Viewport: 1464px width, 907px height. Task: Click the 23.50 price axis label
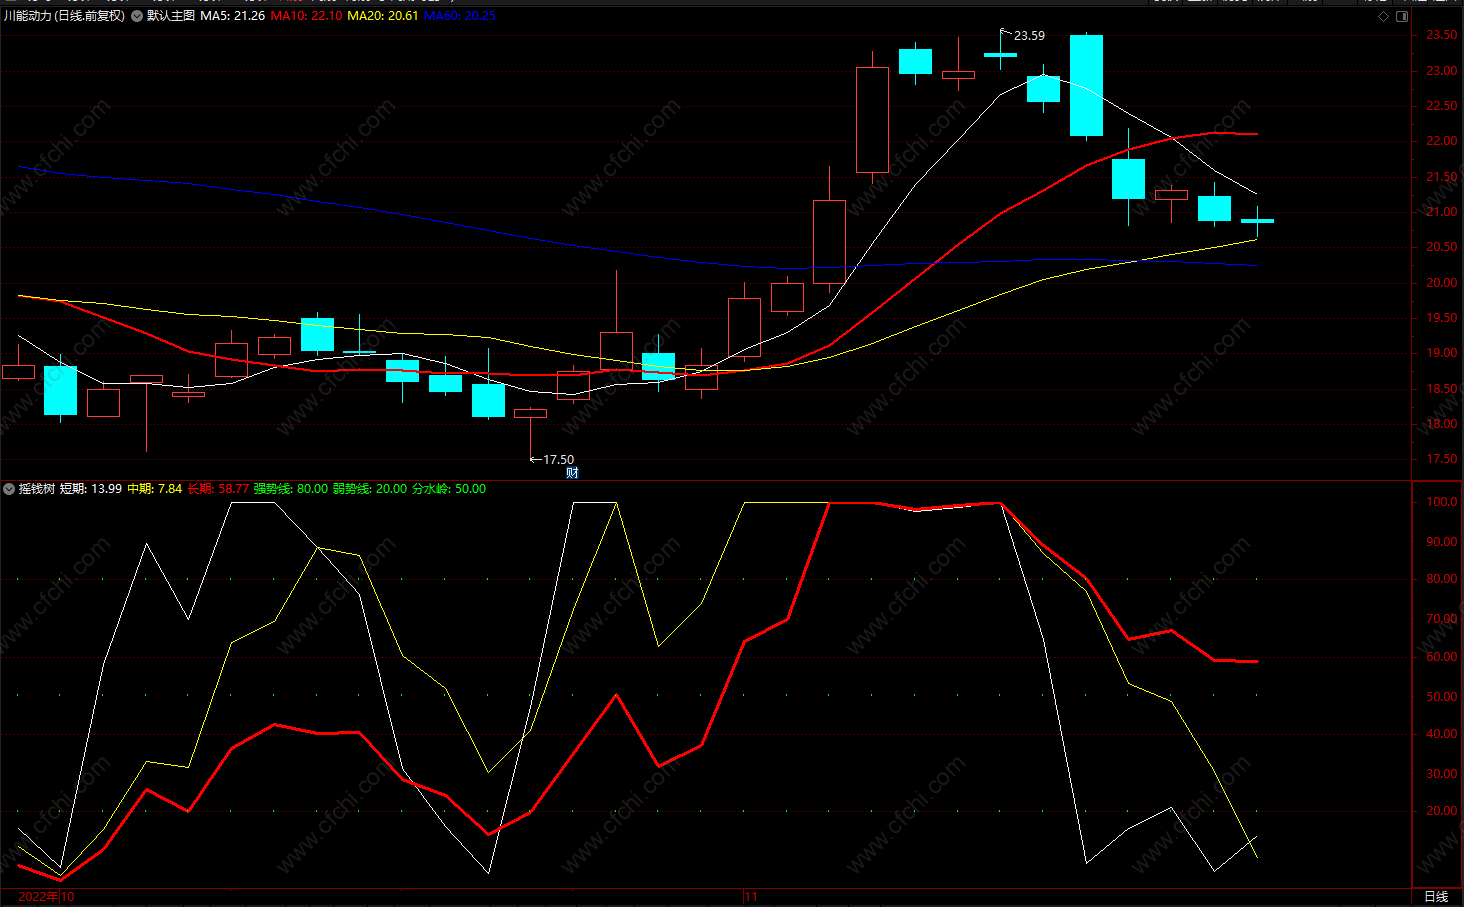(1442, 35)
